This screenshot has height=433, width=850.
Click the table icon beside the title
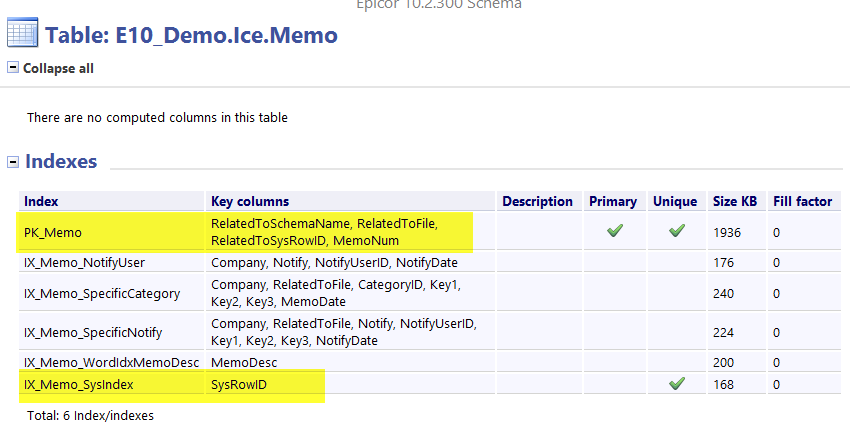[22, 33]
